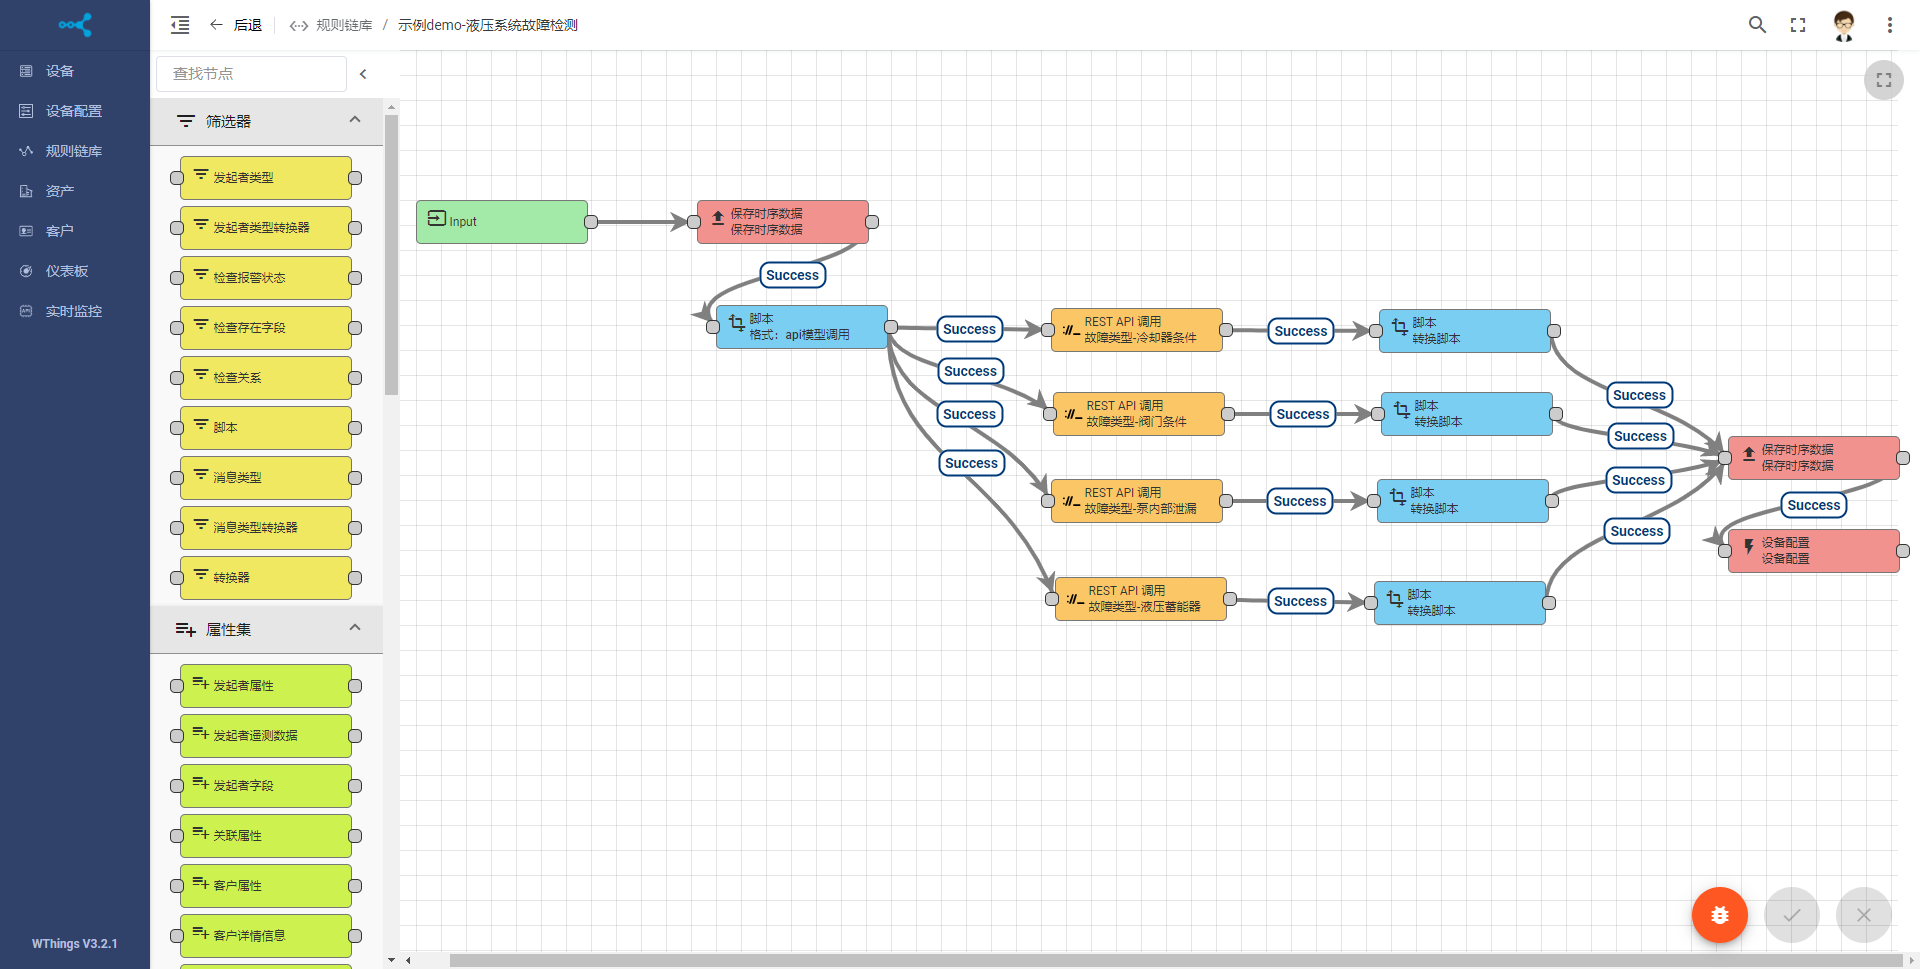Select the 设备配置 red action node

pyautogui.click(x=1814, y=551)
